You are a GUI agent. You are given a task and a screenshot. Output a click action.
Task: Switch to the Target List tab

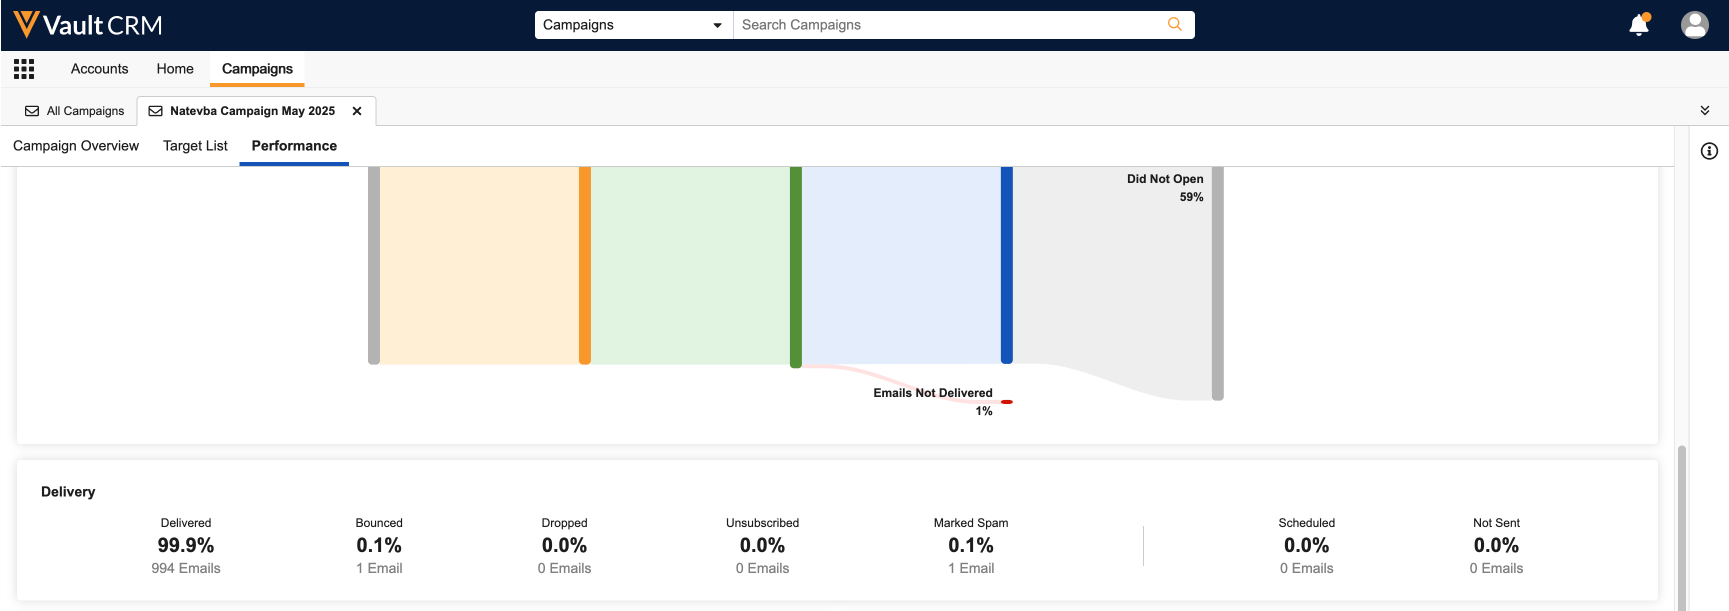click(x=195, y=146)
